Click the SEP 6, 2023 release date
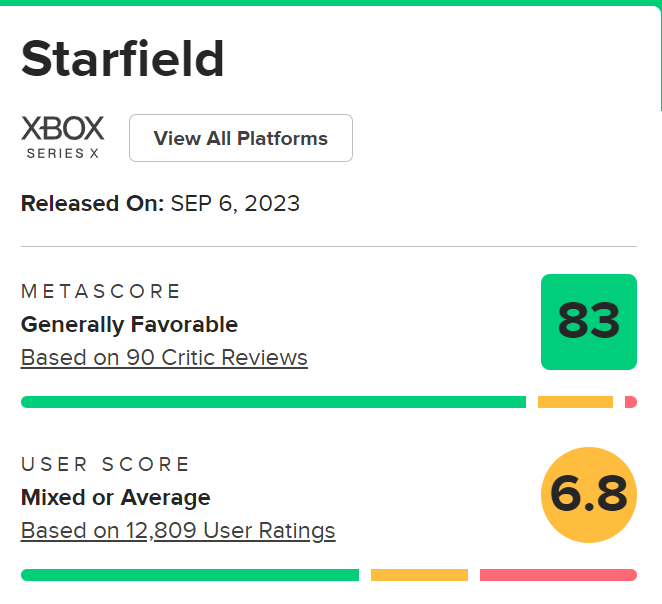Screen dimensions: 662x604 point(235,204)
